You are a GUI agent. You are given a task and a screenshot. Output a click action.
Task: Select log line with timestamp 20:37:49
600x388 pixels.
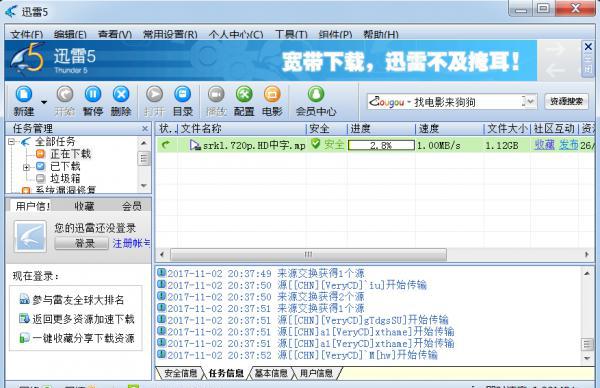[261, 274]
